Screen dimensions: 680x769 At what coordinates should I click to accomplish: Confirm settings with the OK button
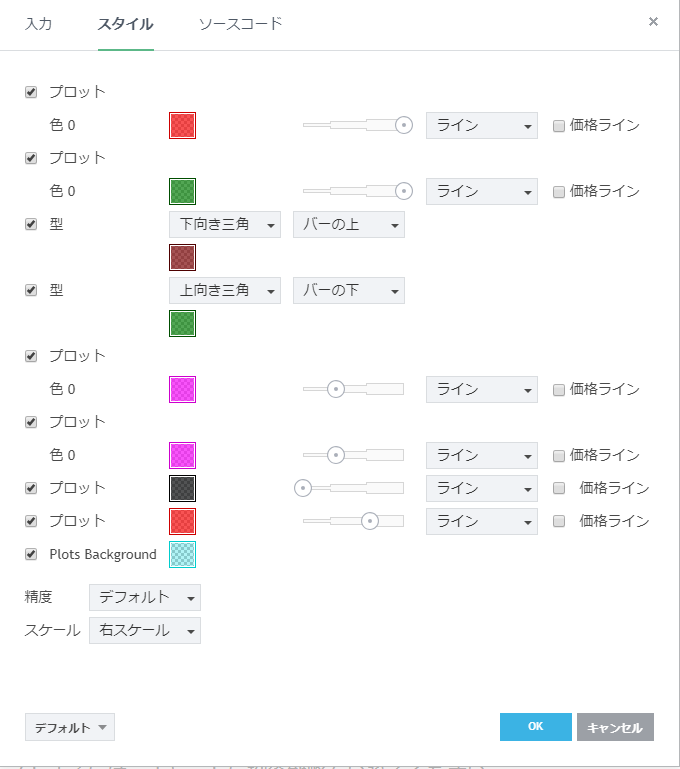point(535,727)
